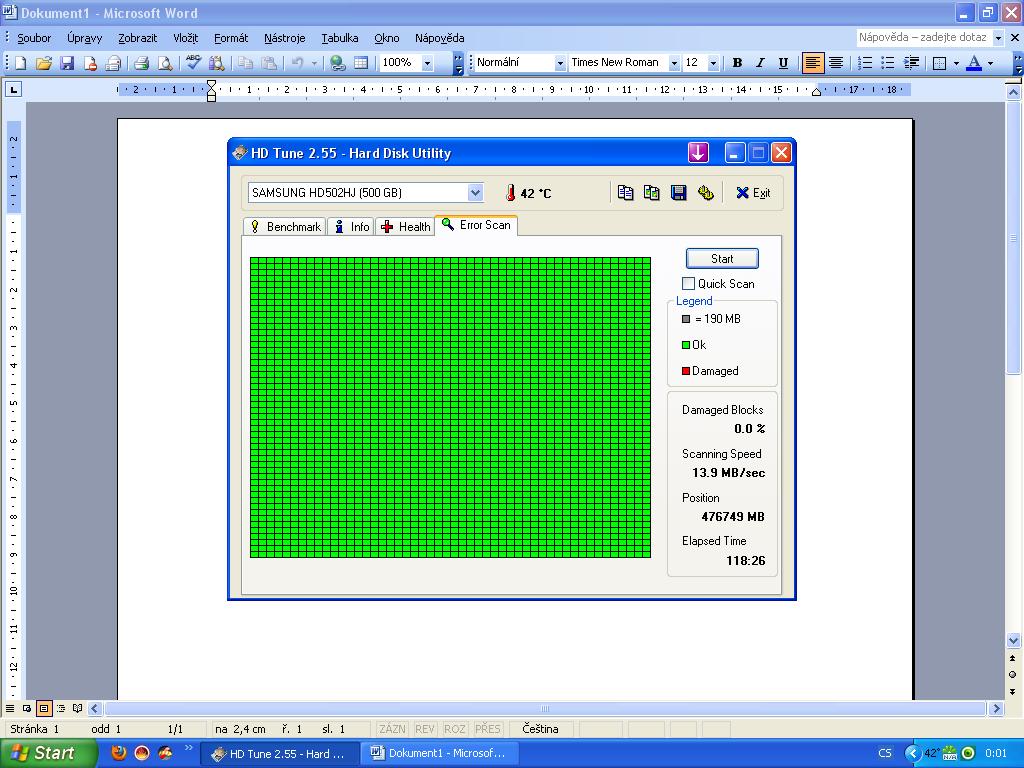The width and height of the screenshot is (1024, 768).
Task: Toggle Underline formatting
Action: tap(783, 63)
